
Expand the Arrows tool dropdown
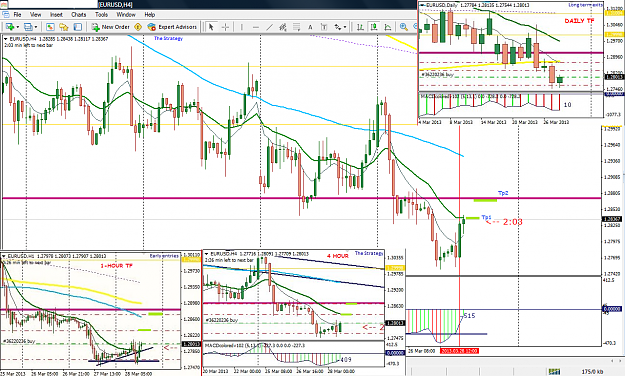click(345, 27)
